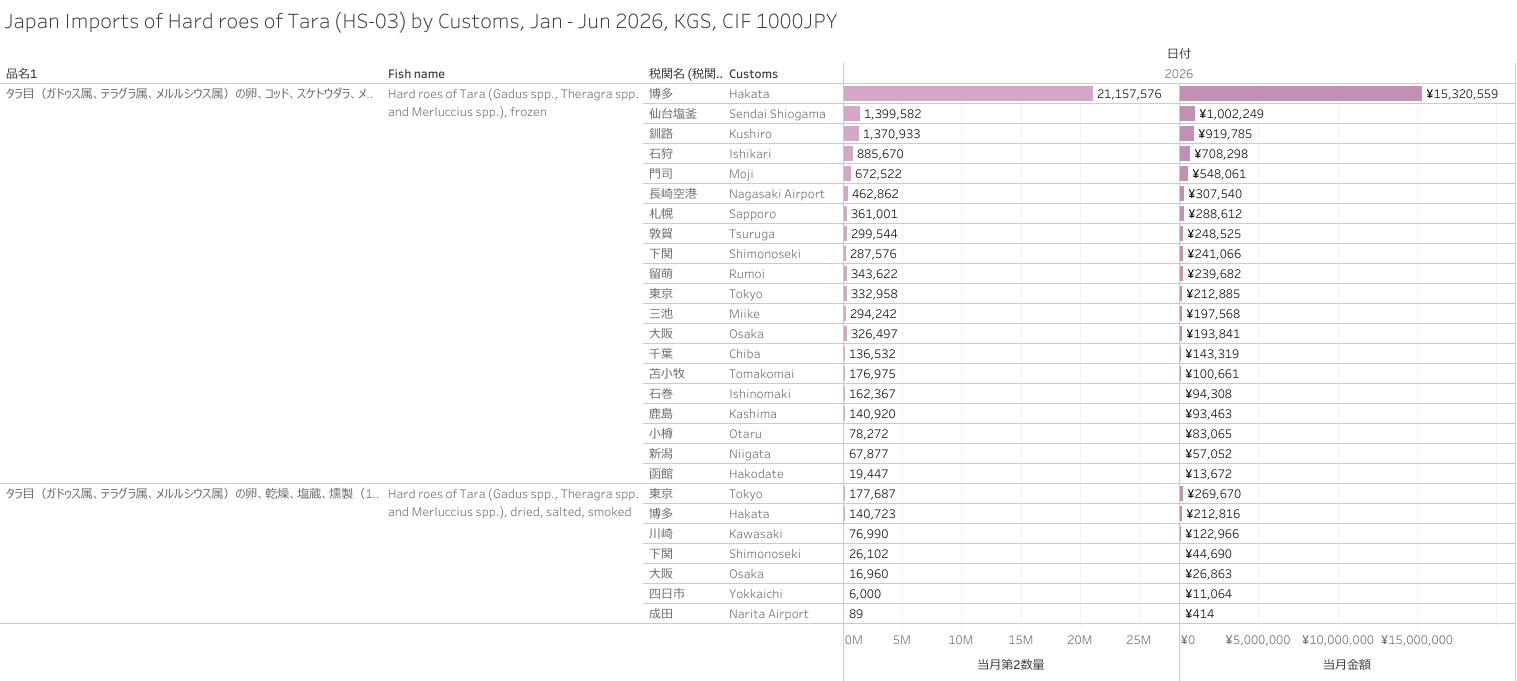Click the Japanese label '長崎空港'
This screenshot has height=681, width=1517.
coord(673,193)
